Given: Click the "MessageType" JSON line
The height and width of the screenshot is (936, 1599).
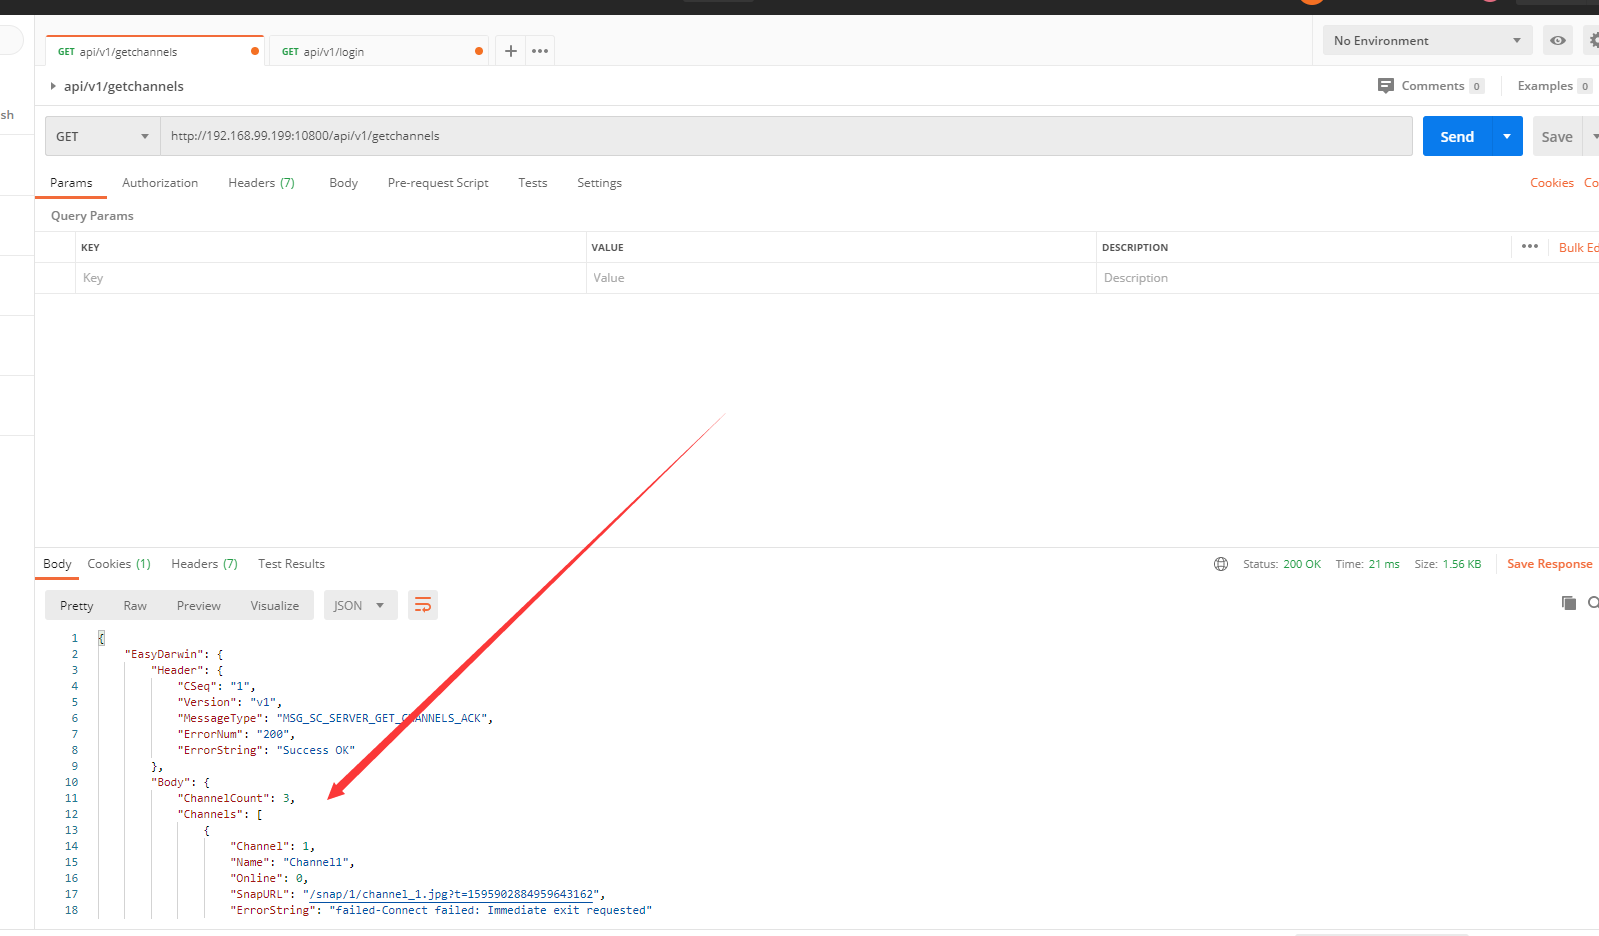Looking at the screenshot, I should pos(335,718).
